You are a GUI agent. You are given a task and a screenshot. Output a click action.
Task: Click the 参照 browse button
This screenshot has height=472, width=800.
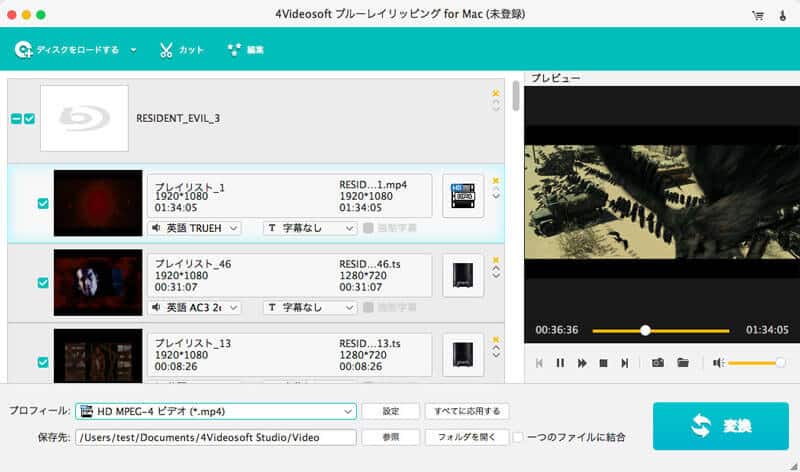pyautogui.click(x=391, y=437)
